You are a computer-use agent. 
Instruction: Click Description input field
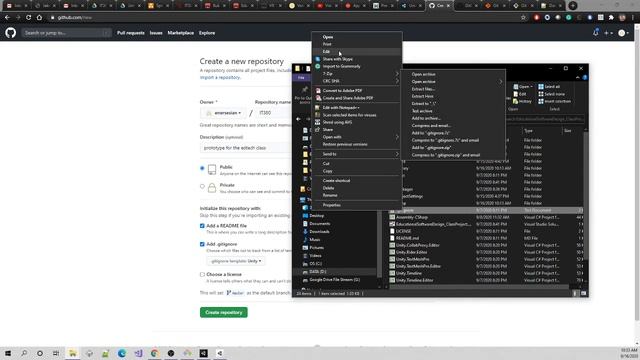(246, 148)
